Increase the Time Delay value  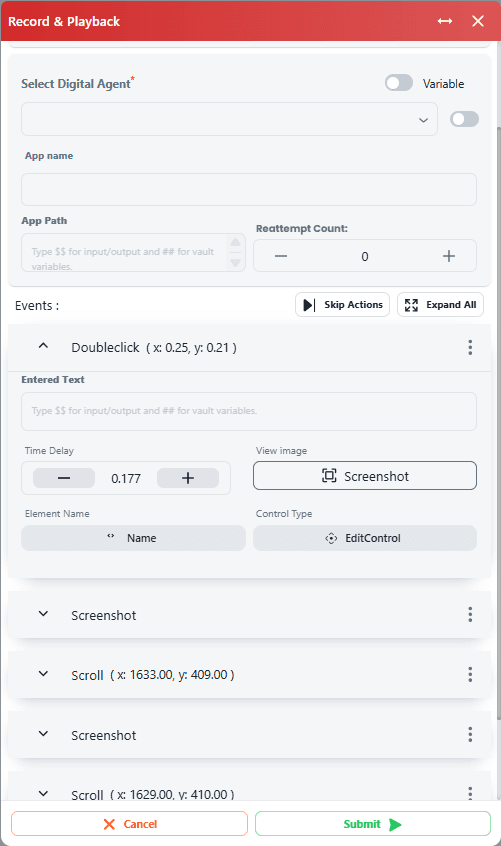coord(188,478)
